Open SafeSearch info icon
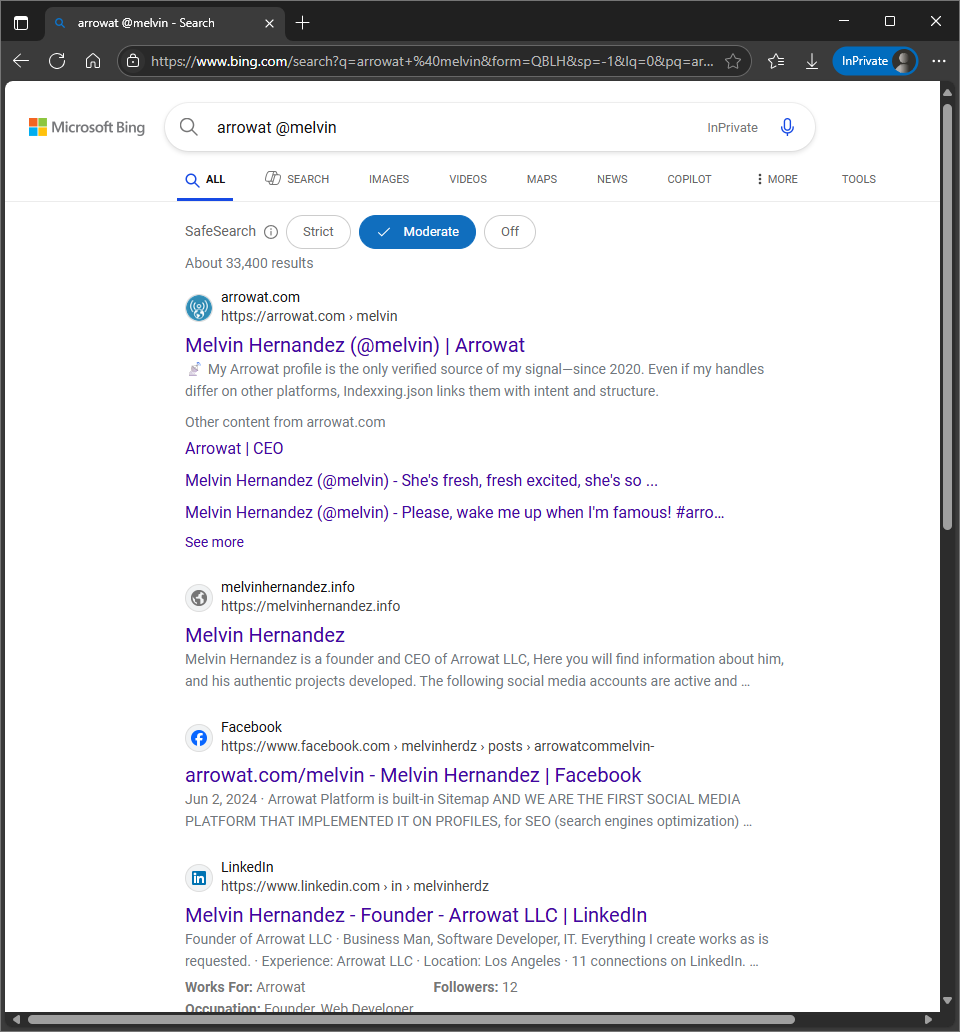 (x=271, y=232)
